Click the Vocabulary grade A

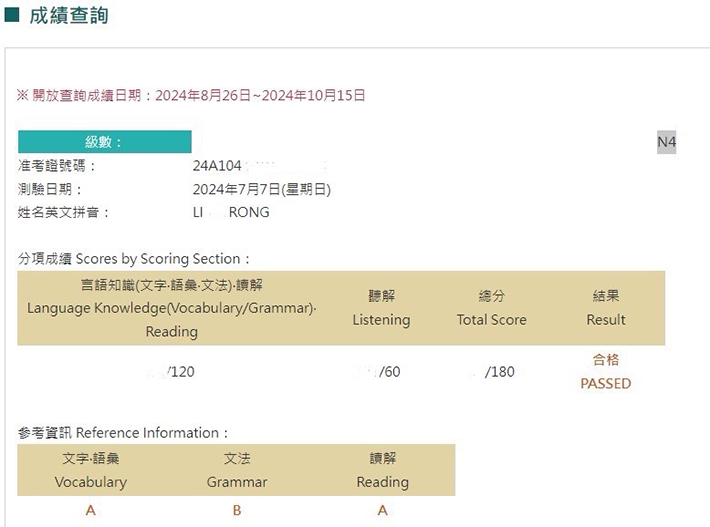click(91, 510)
